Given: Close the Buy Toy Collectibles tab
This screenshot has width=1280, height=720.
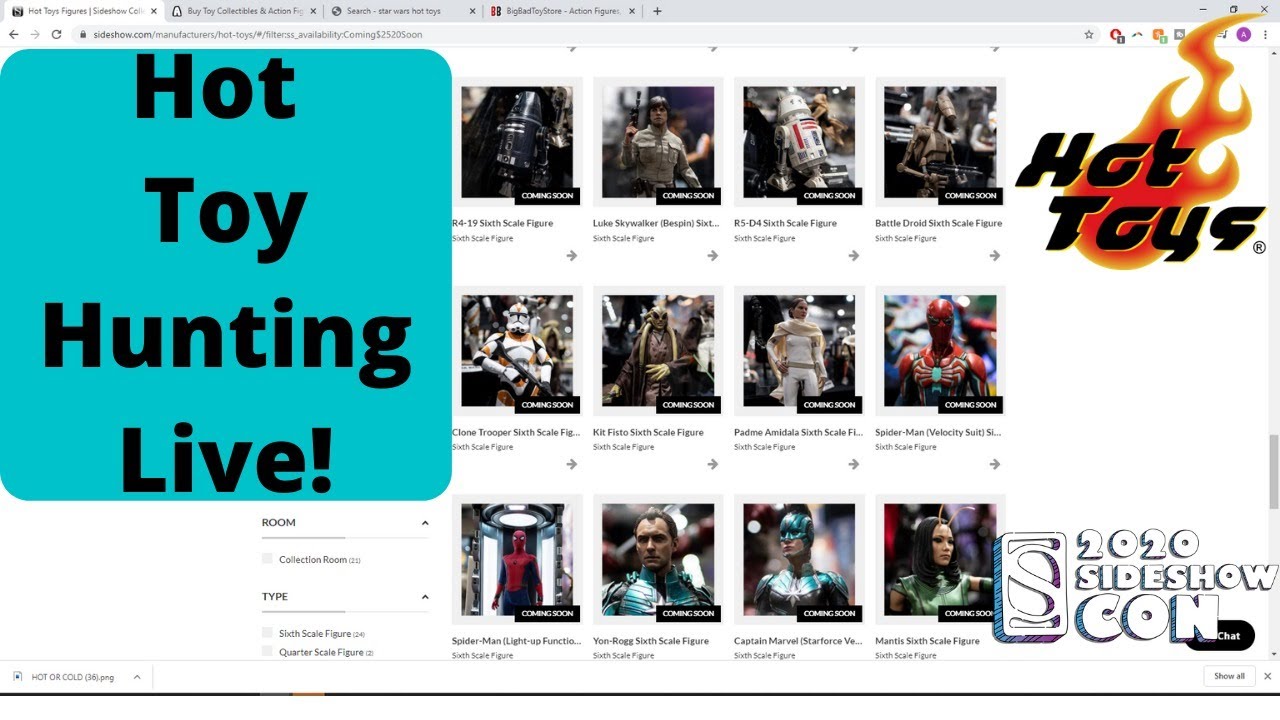Looking at the screenshot, I should click(x=313, y=11).
